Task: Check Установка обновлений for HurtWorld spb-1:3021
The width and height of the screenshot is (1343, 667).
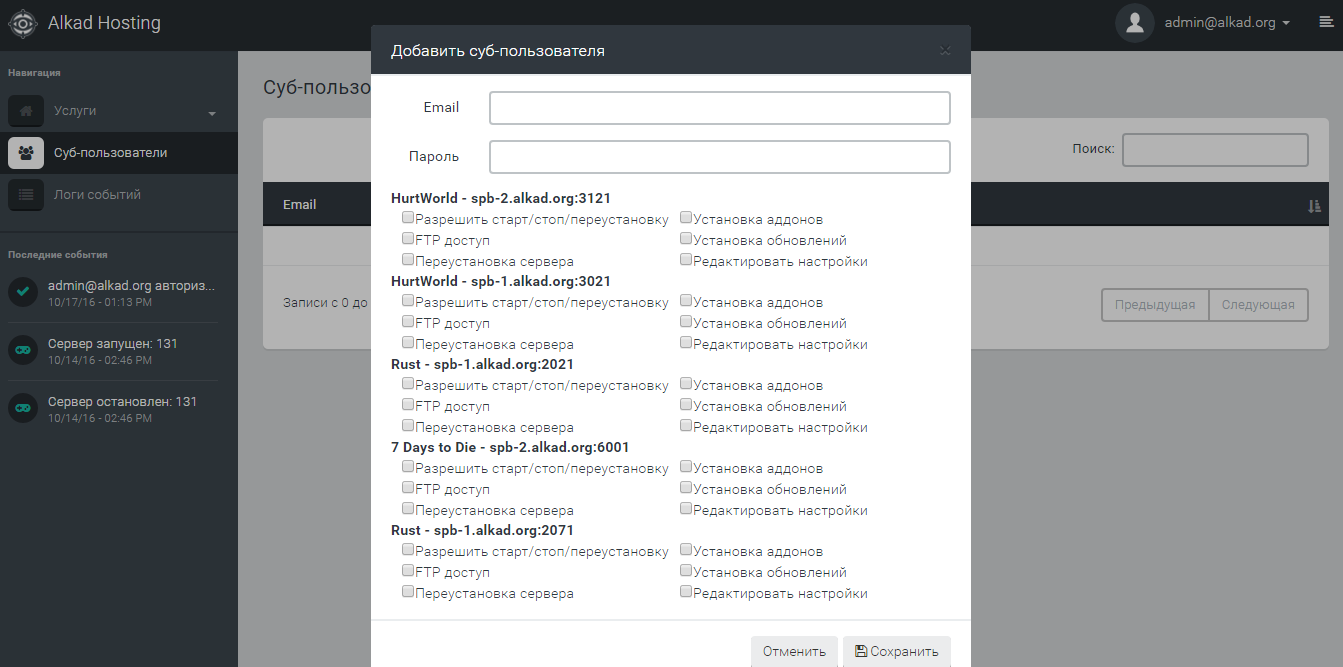Action: point(686,321)
